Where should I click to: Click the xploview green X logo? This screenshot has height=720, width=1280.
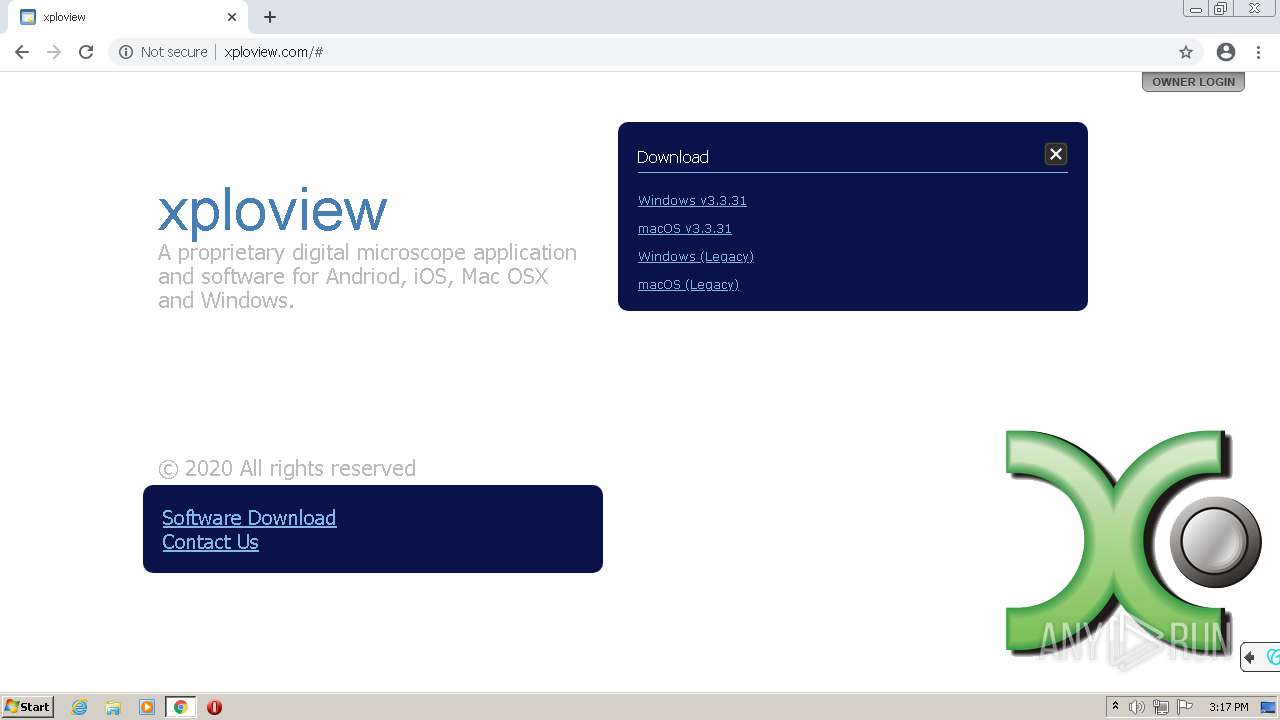(1132, 543)
